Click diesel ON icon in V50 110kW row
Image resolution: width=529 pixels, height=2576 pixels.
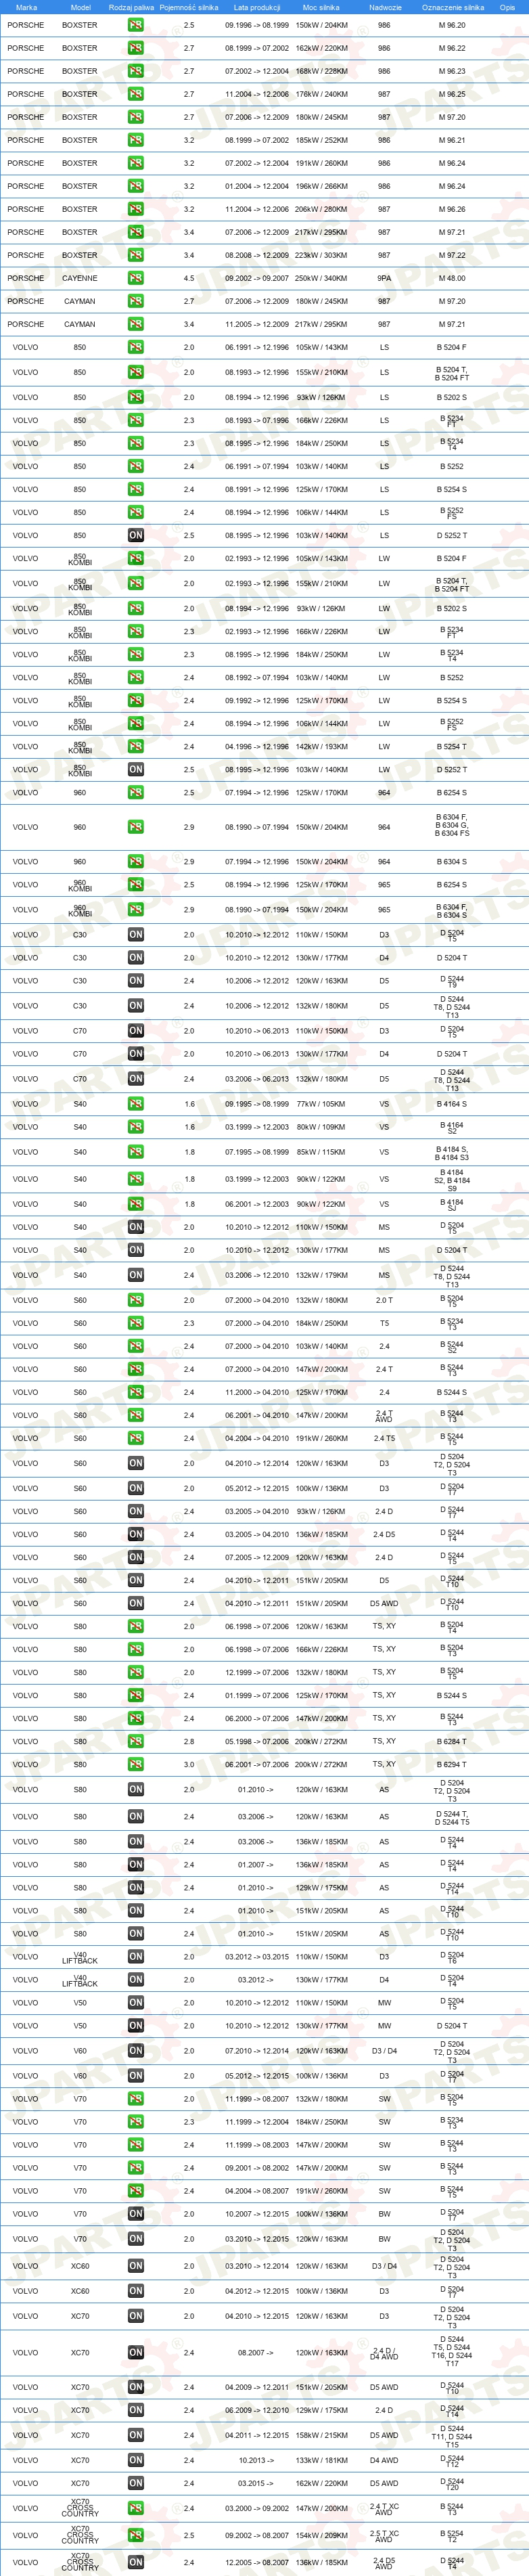tap(135, 2003)
